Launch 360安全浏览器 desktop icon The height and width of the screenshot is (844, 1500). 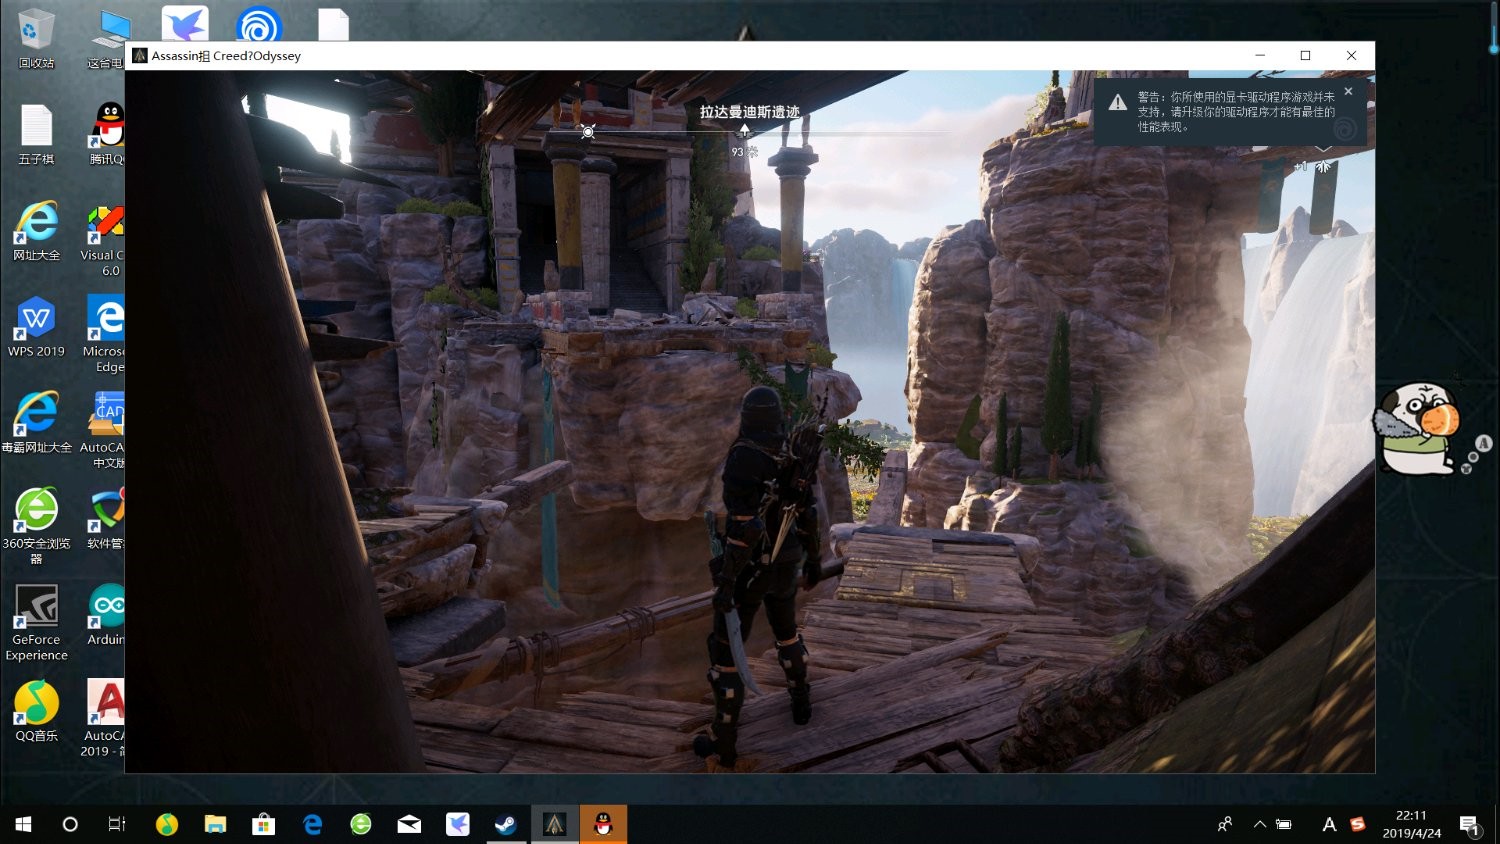[x=36, y=525]
